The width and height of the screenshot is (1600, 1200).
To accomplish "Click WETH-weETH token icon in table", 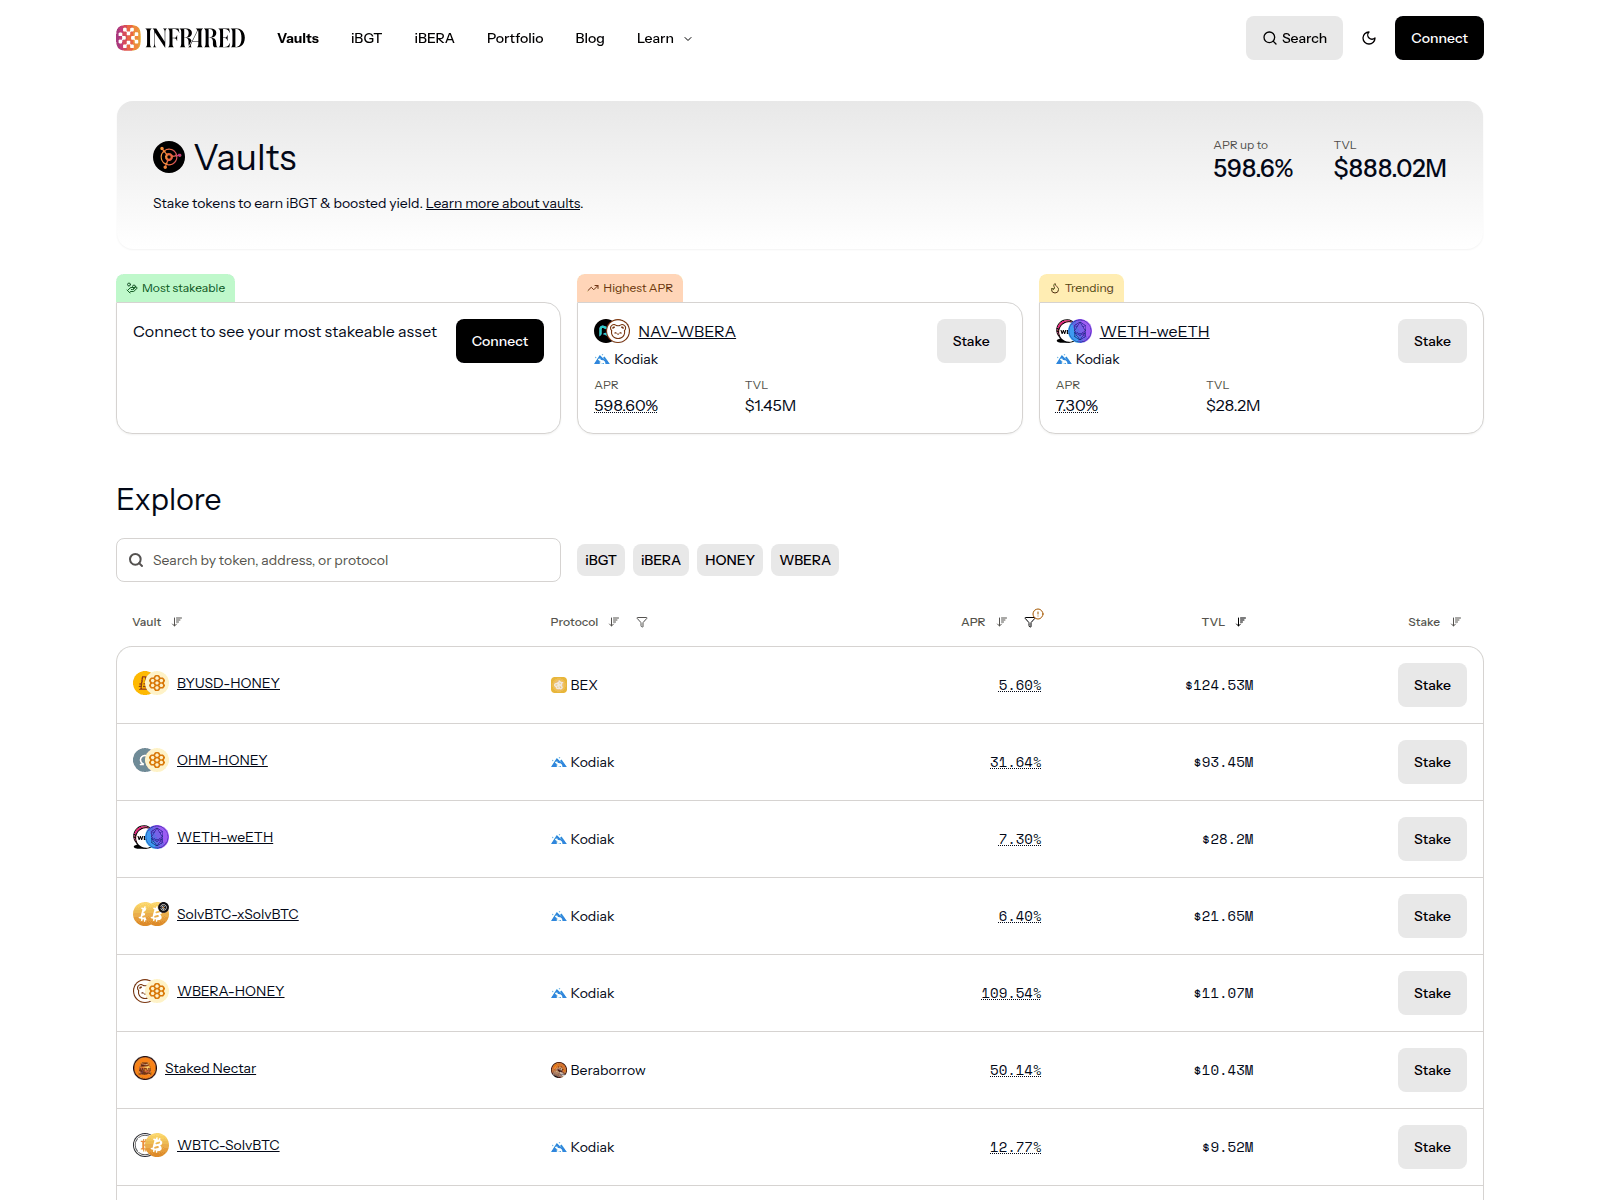I will pos(151,837).
